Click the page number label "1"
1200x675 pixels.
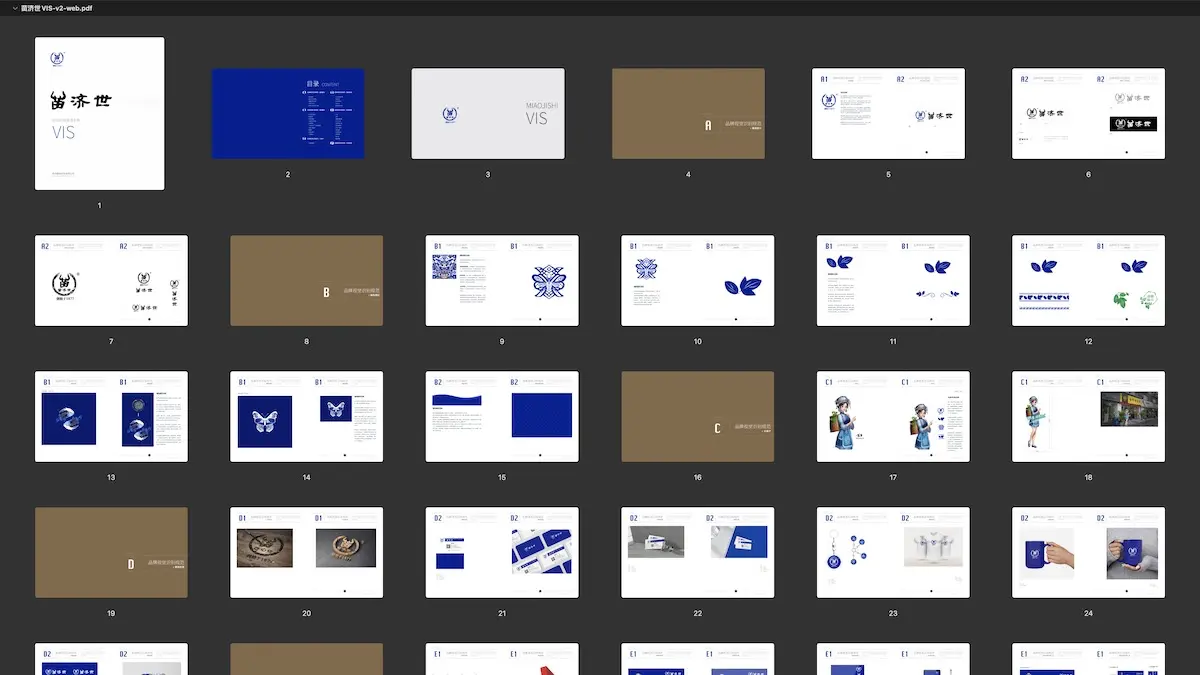[x=100, y=205]
